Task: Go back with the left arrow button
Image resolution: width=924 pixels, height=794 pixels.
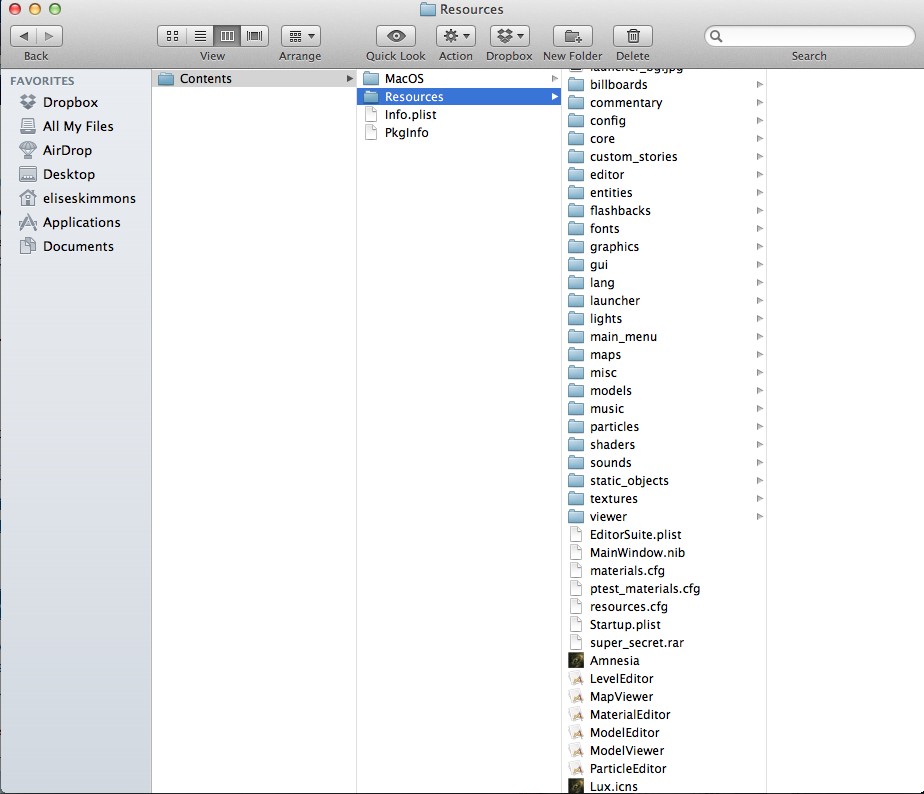Action: tap(25, 36)
